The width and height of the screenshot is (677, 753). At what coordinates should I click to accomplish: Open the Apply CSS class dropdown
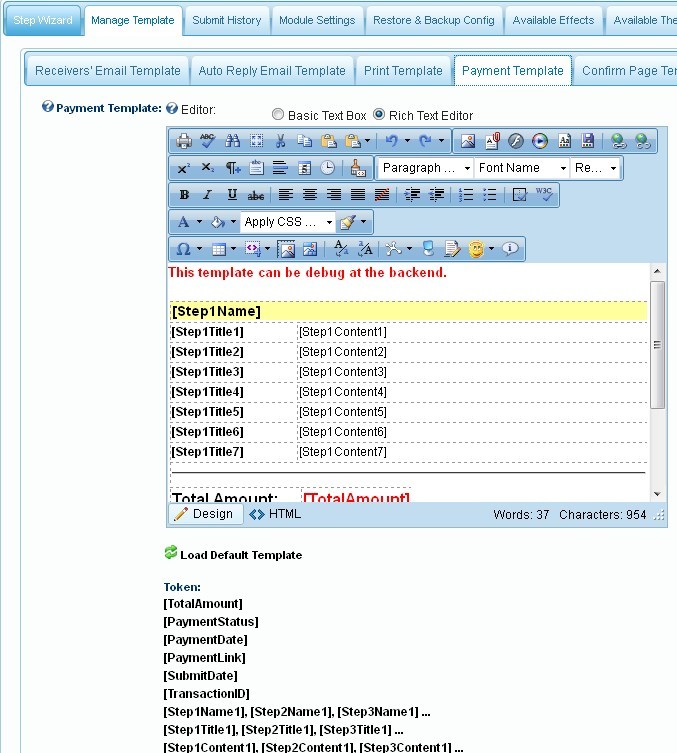(288, 222)
